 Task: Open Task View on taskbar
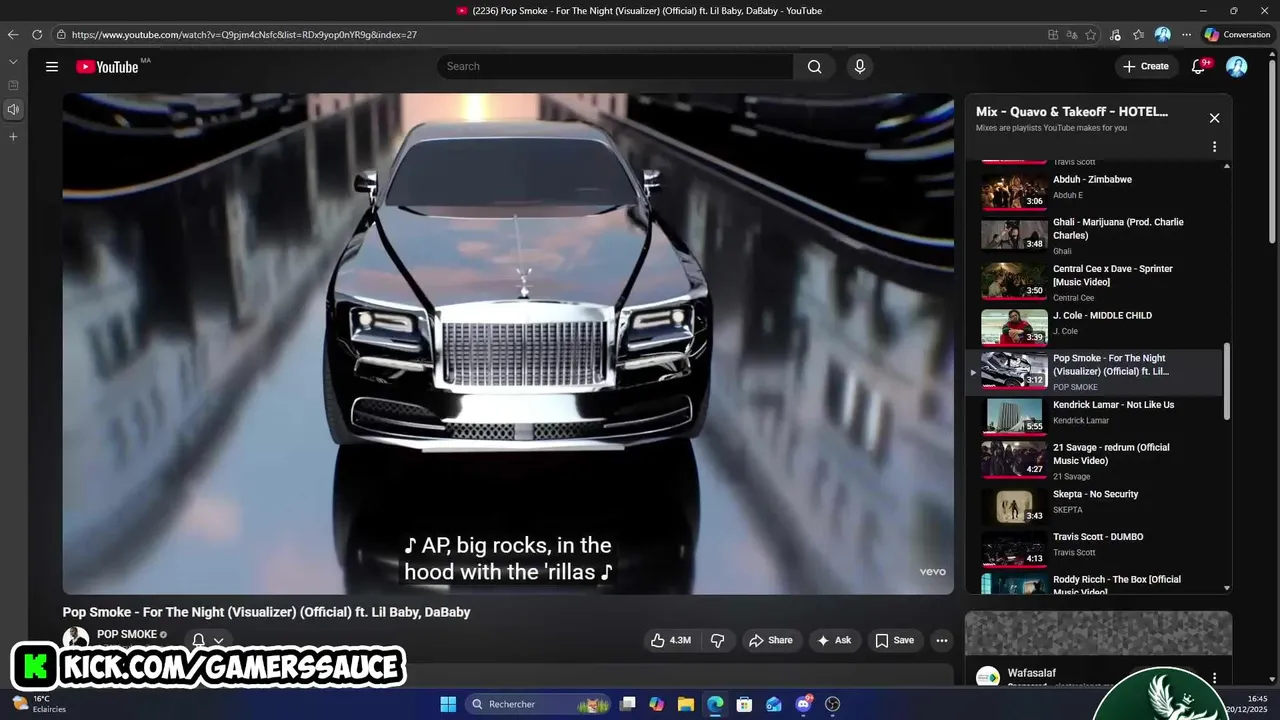[628, 704]
